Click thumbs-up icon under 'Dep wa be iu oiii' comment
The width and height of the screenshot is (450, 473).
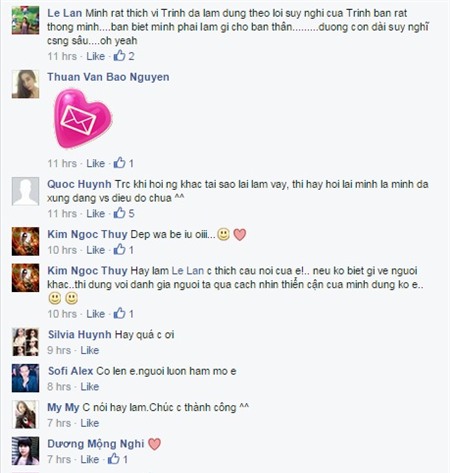point(119,249)
